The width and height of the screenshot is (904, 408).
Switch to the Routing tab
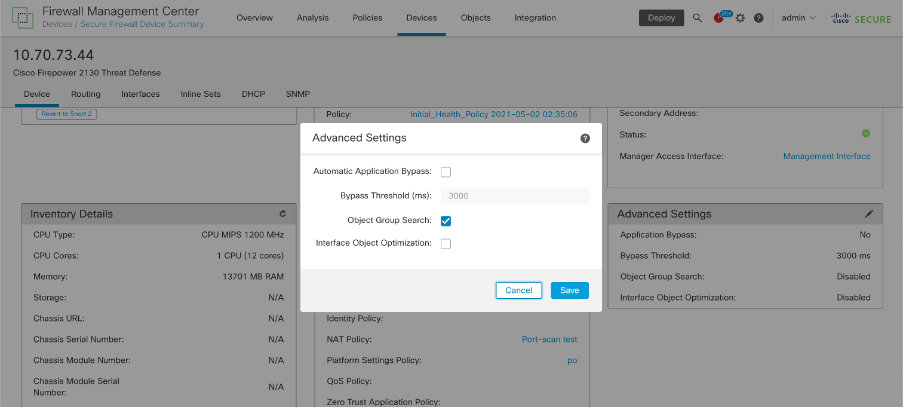[x=86, y=94]
